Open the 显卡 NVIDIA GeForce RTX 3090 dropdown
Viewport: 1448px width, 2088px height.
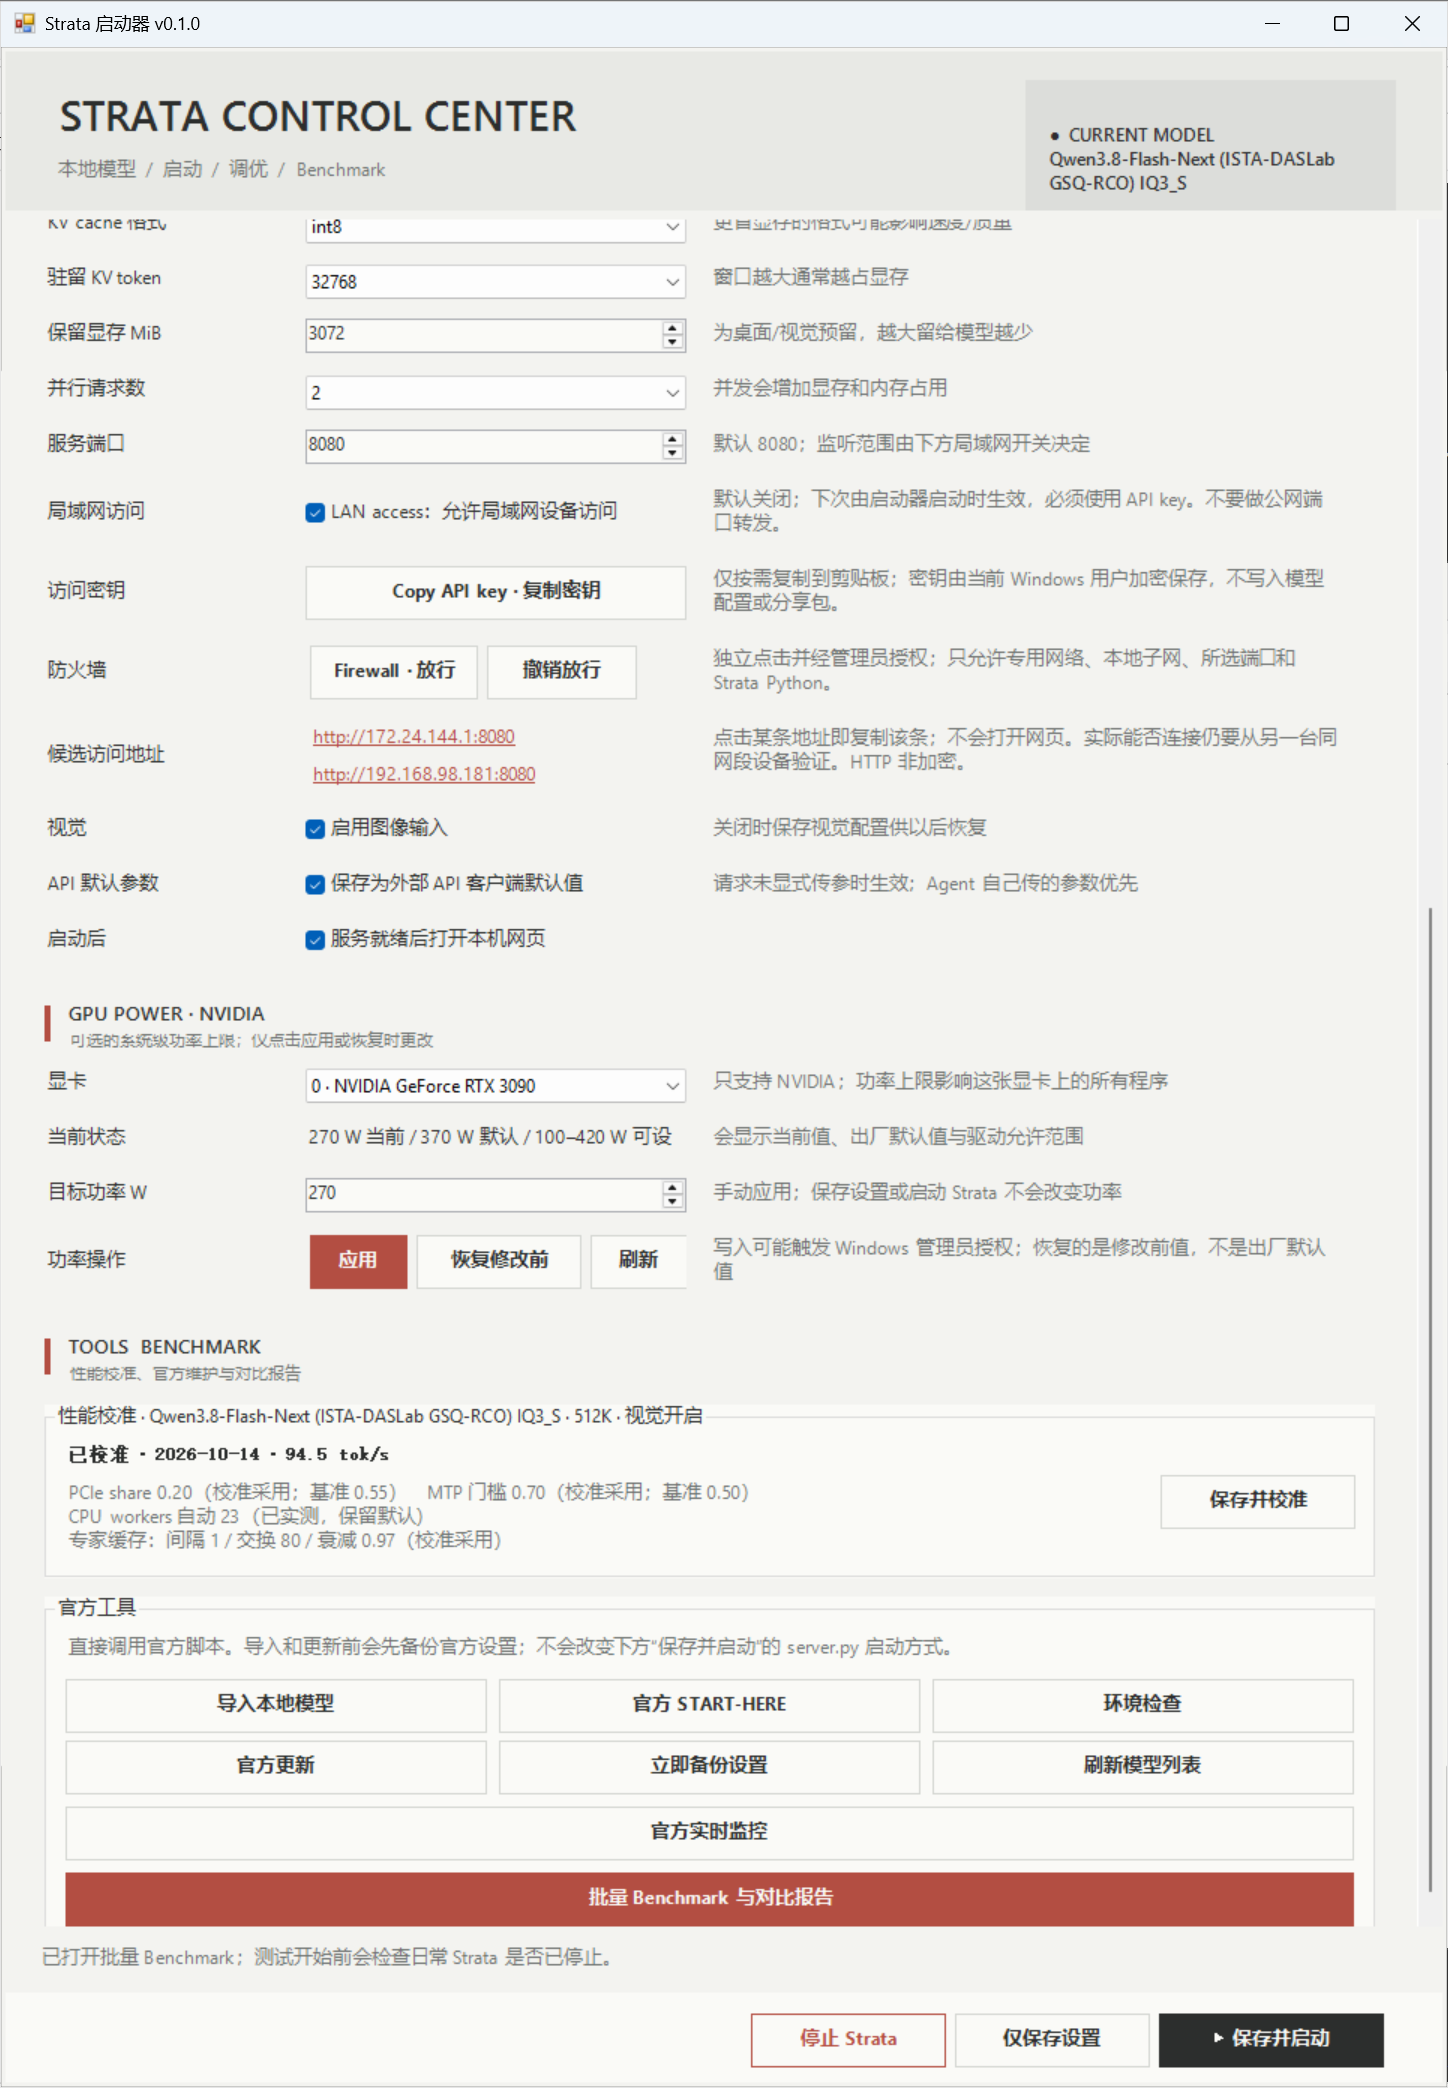click(495, 1086)
